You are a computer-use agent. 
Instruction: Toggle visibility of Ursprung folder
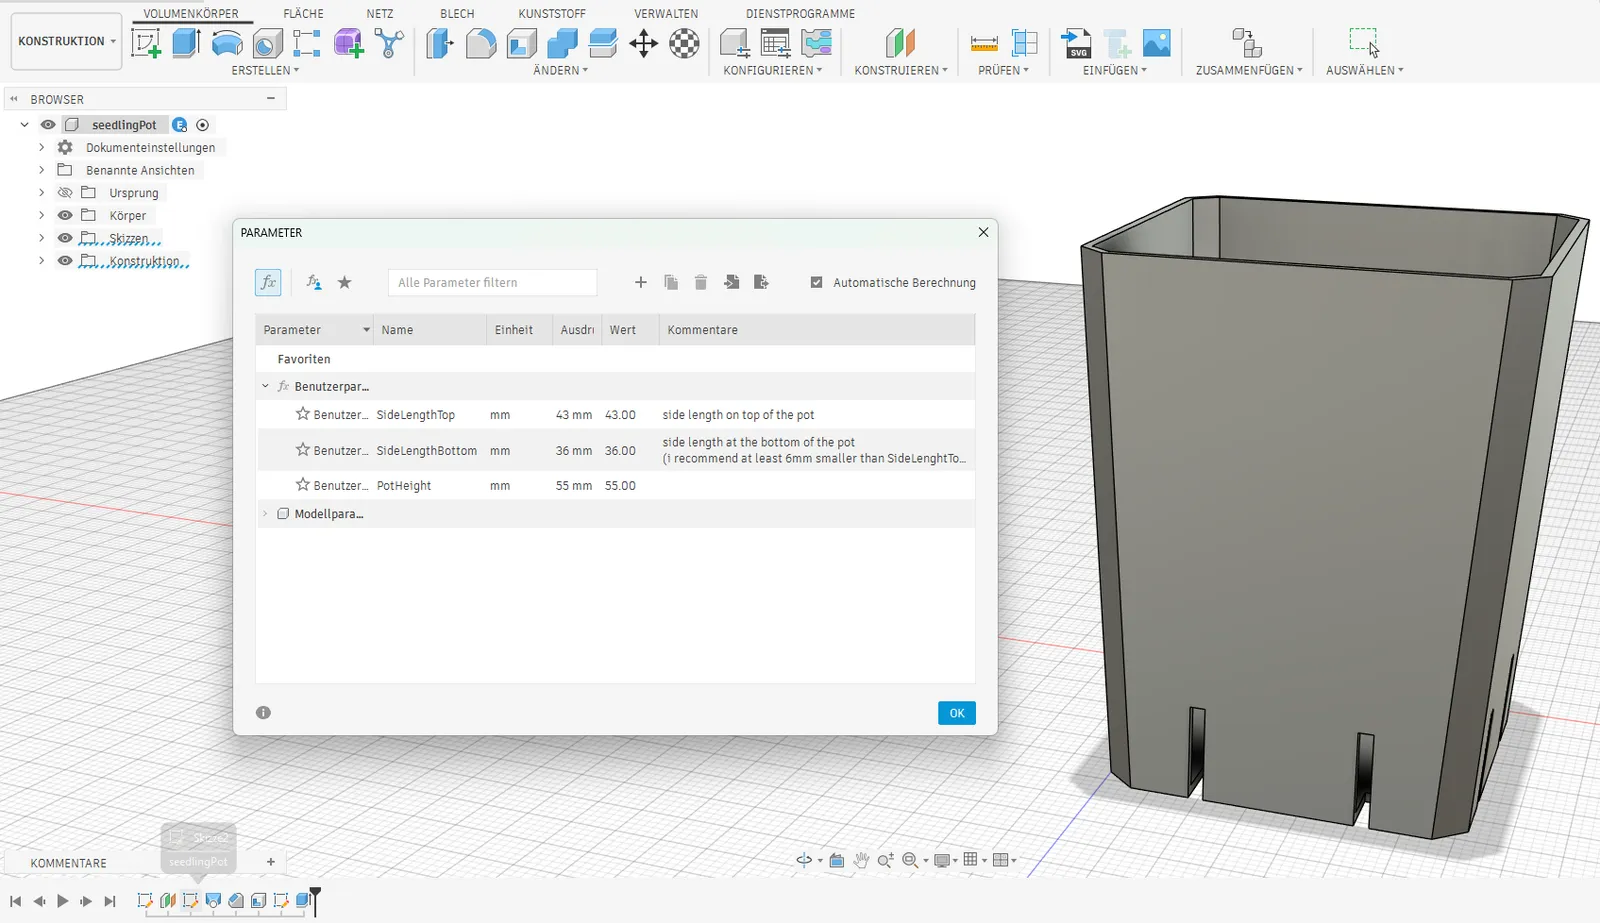[65, 193]
